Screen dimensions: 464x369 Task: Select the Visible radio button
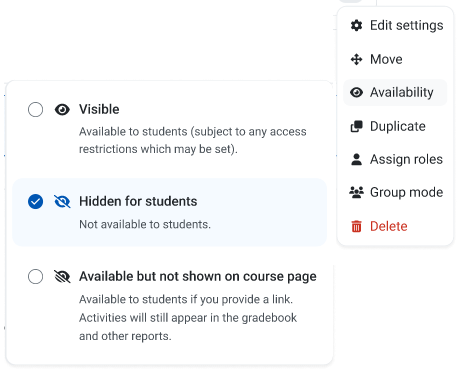tap(35, 109)
